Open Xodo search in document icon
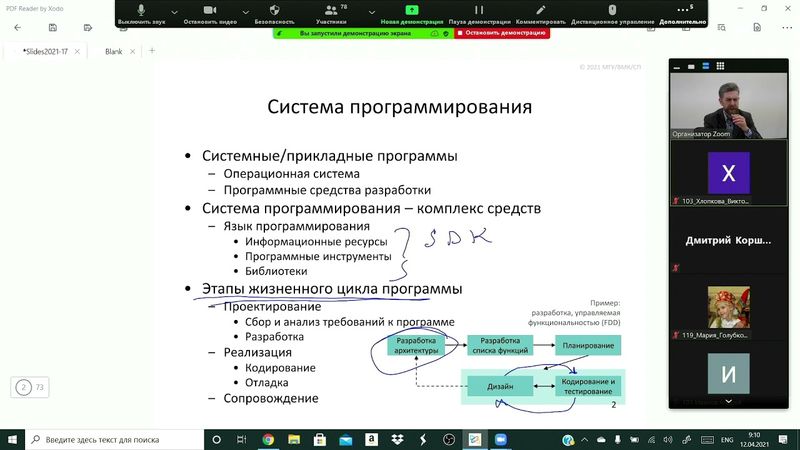The image size is (800, 450). [x=721, y=28]
